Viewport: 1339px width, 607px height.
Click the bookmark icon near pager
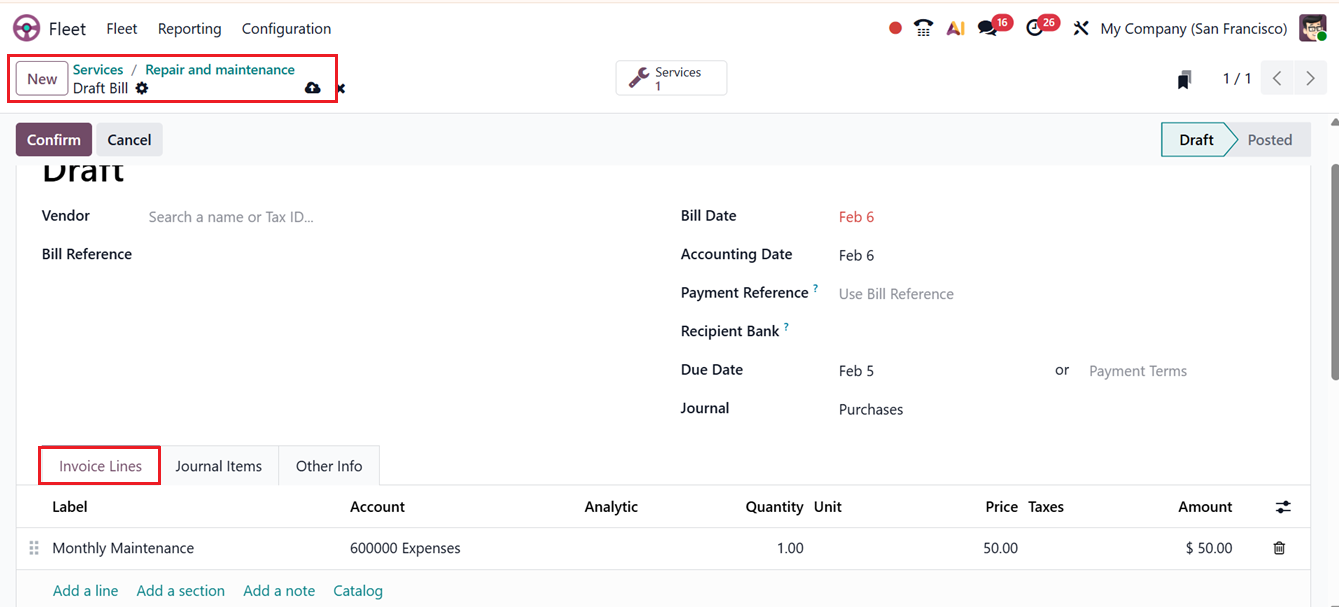pyautogui.click(x=1184, y=80)
